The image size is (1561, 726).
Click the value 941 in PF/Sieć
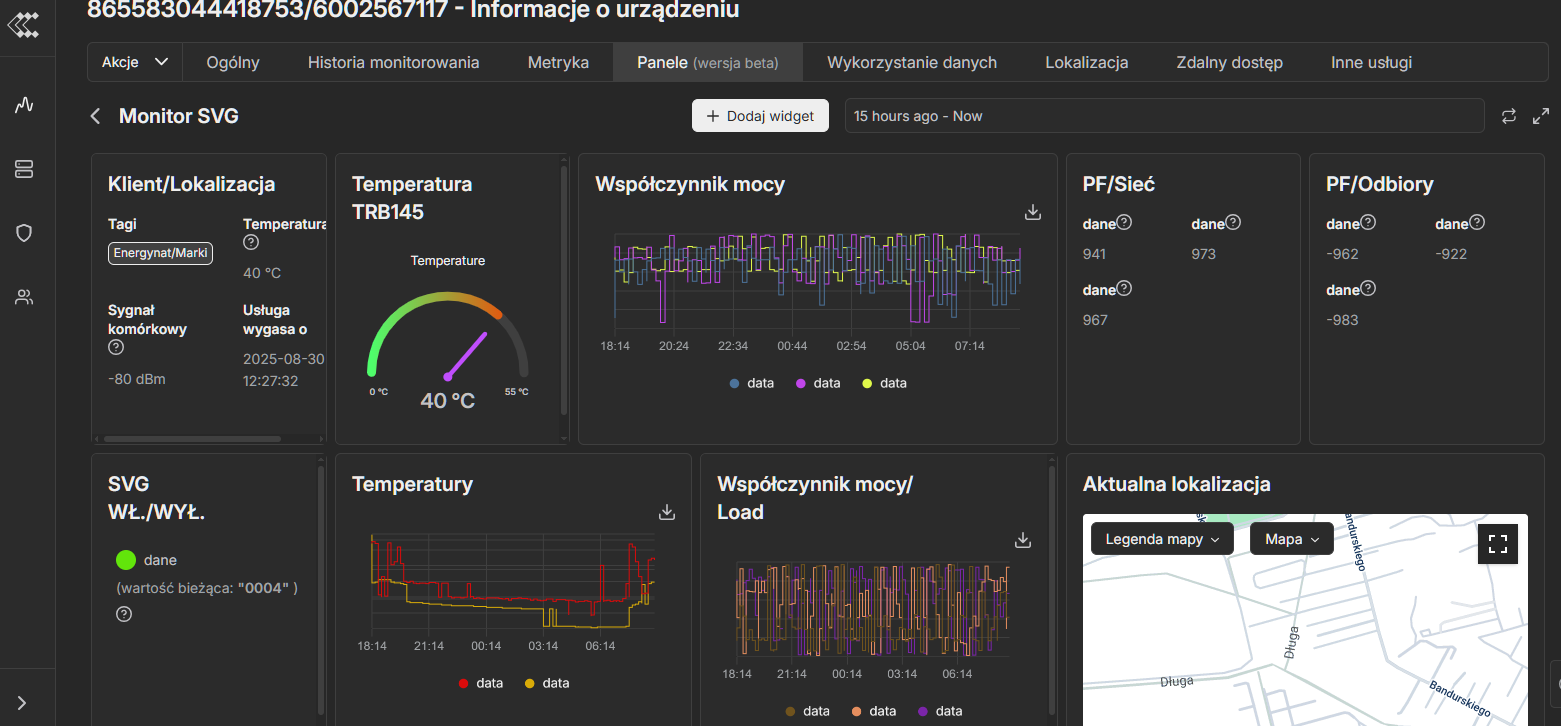tap(1095, 254)
